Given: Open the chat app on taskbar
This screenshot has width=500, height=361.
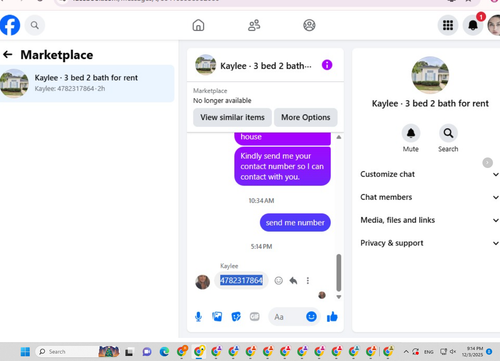Looking at the screenshot, I should click(x=147, y=351).
